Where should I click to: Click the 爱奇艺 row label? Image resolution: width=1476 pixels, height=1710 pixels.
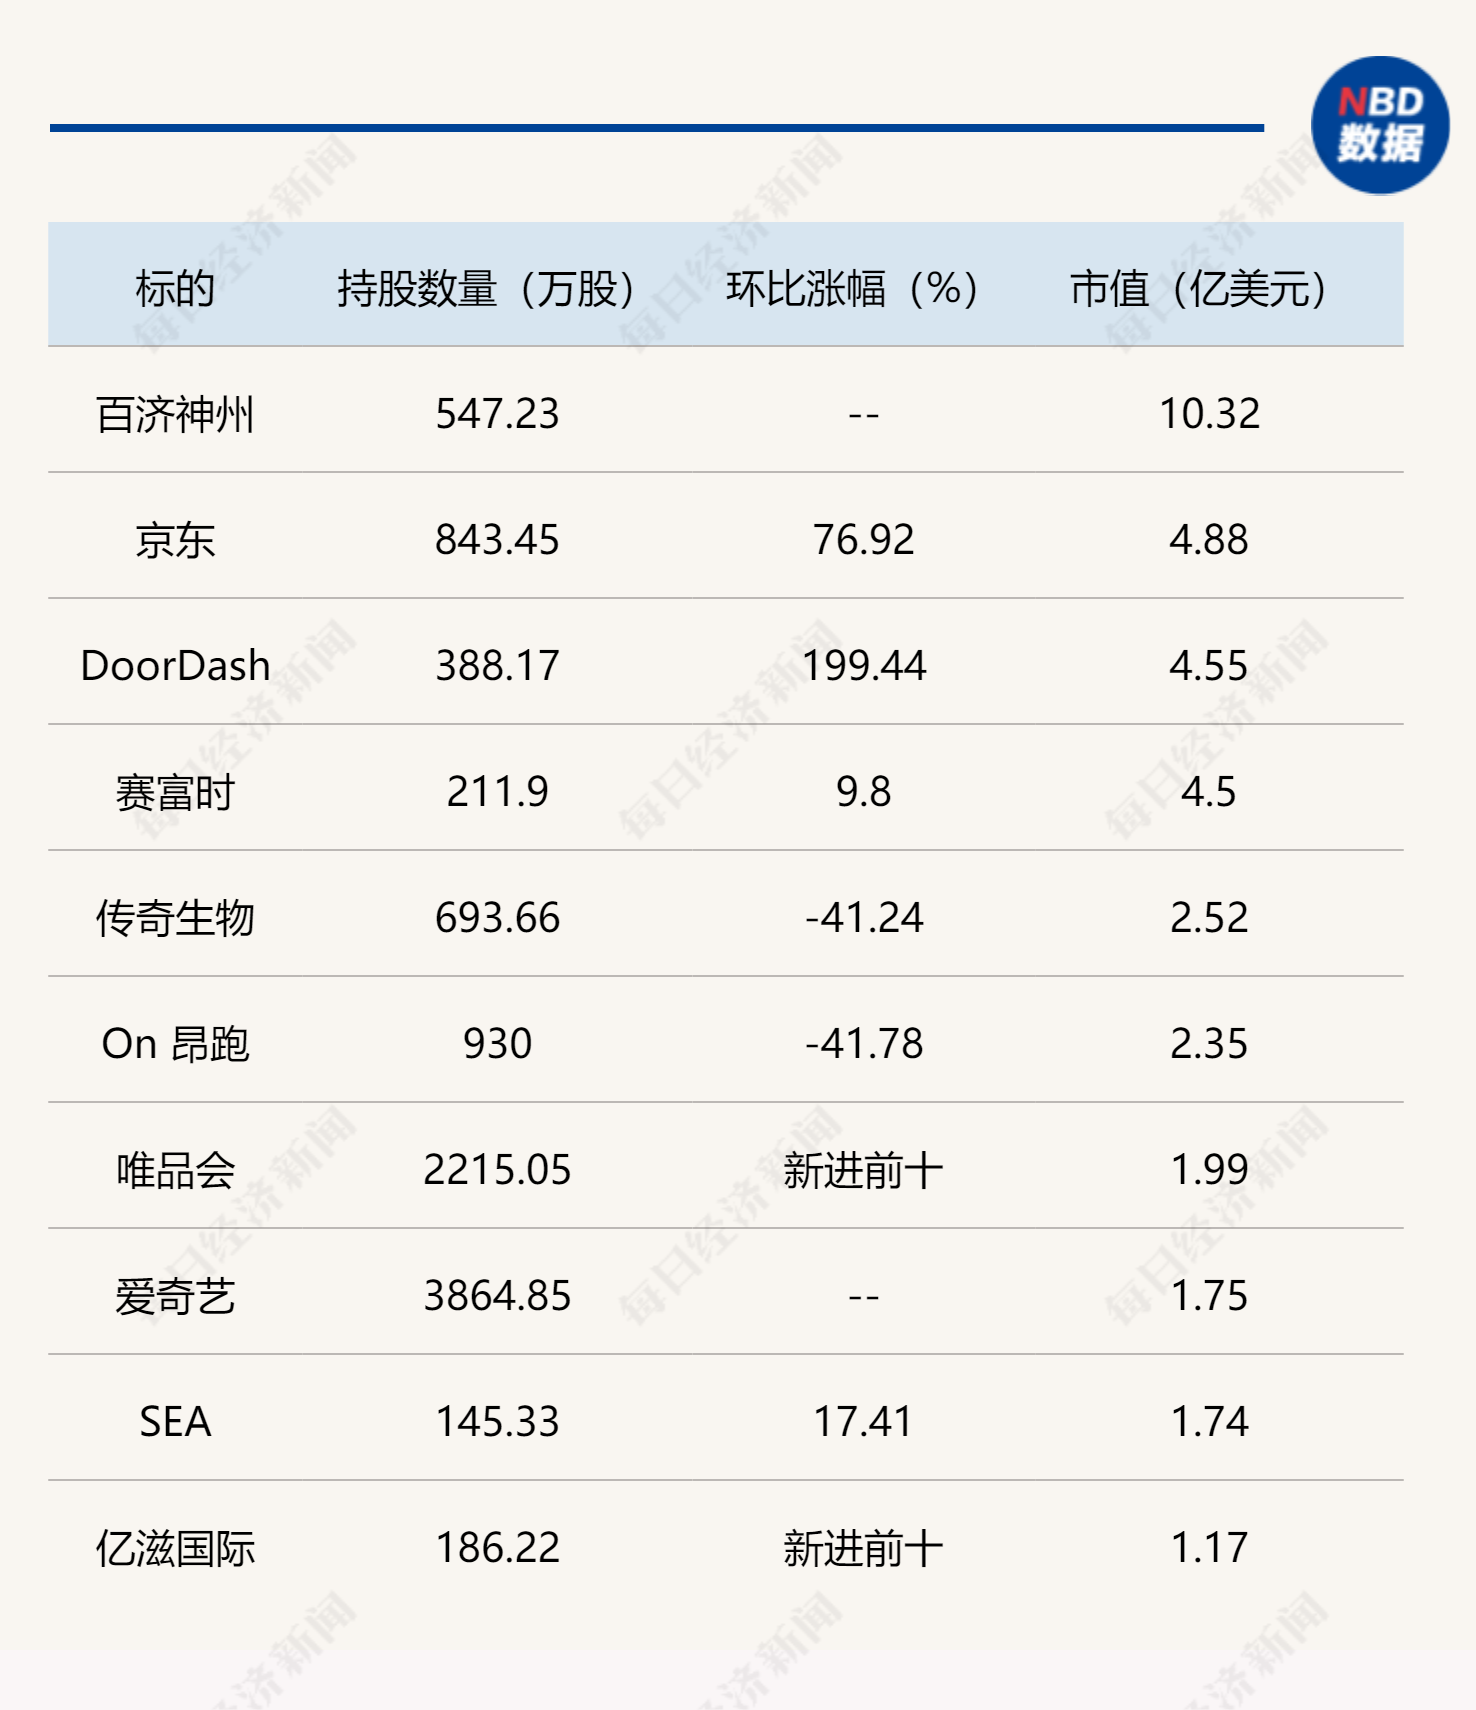(x=175, y=1296)
